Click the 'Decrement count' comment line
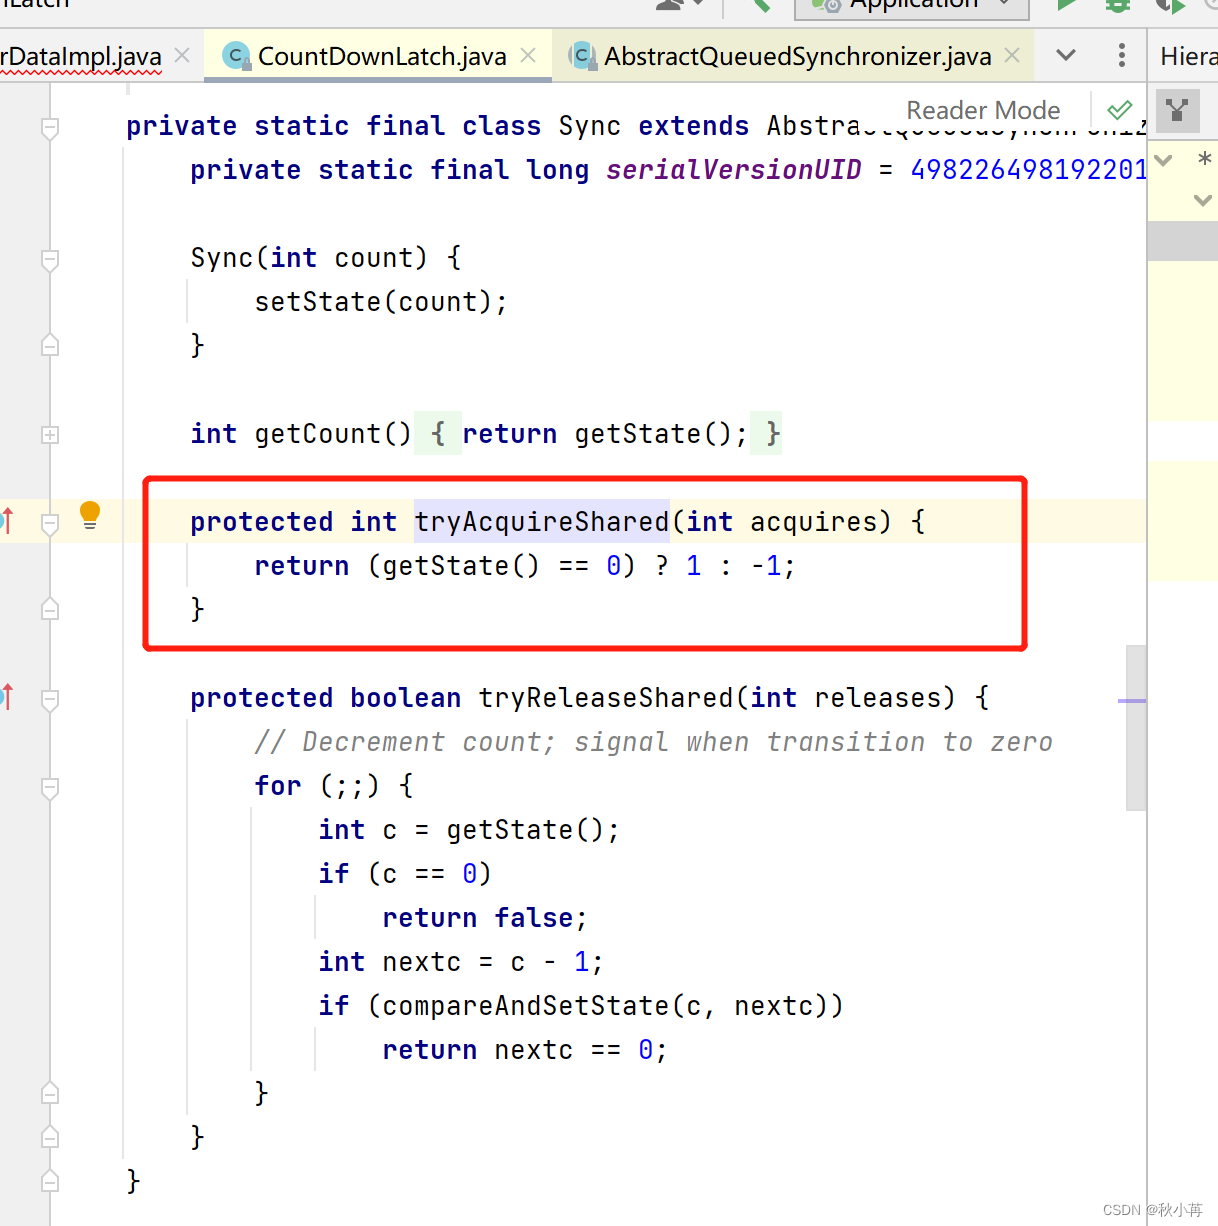Image resolution: width=1218 pixels, height=1226 pixels. [653, 741]
